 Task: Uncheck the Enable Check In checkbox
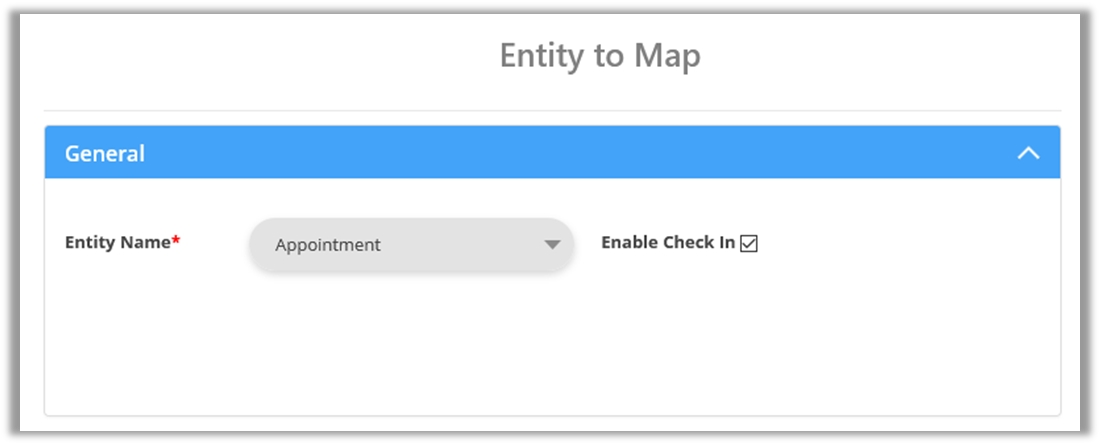click(749, 243)
